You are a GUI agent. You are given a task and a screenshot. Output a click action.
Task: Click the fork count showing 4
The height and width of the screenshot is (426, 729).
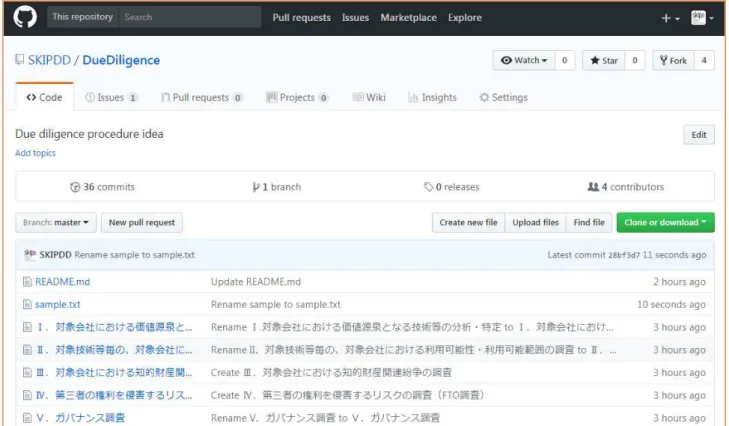tap(704, 60)
